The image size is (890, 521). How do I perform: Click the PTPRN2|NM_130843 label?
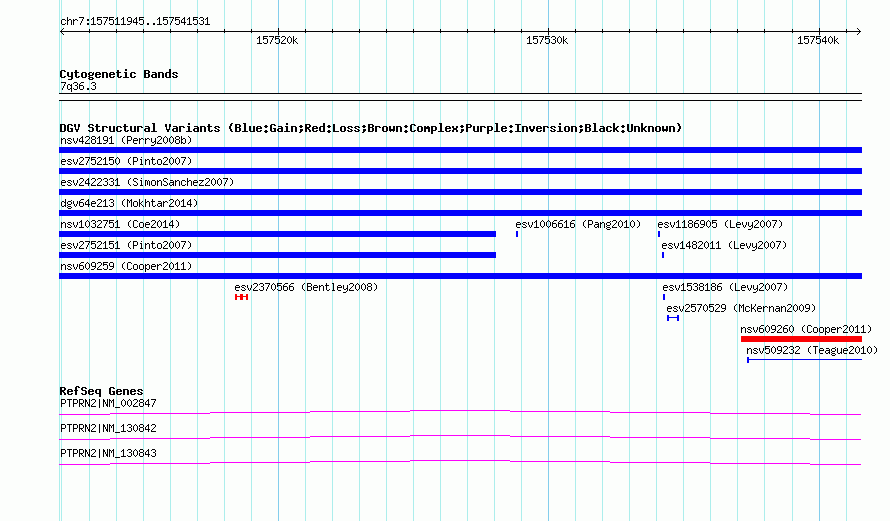tap(108, 453)
